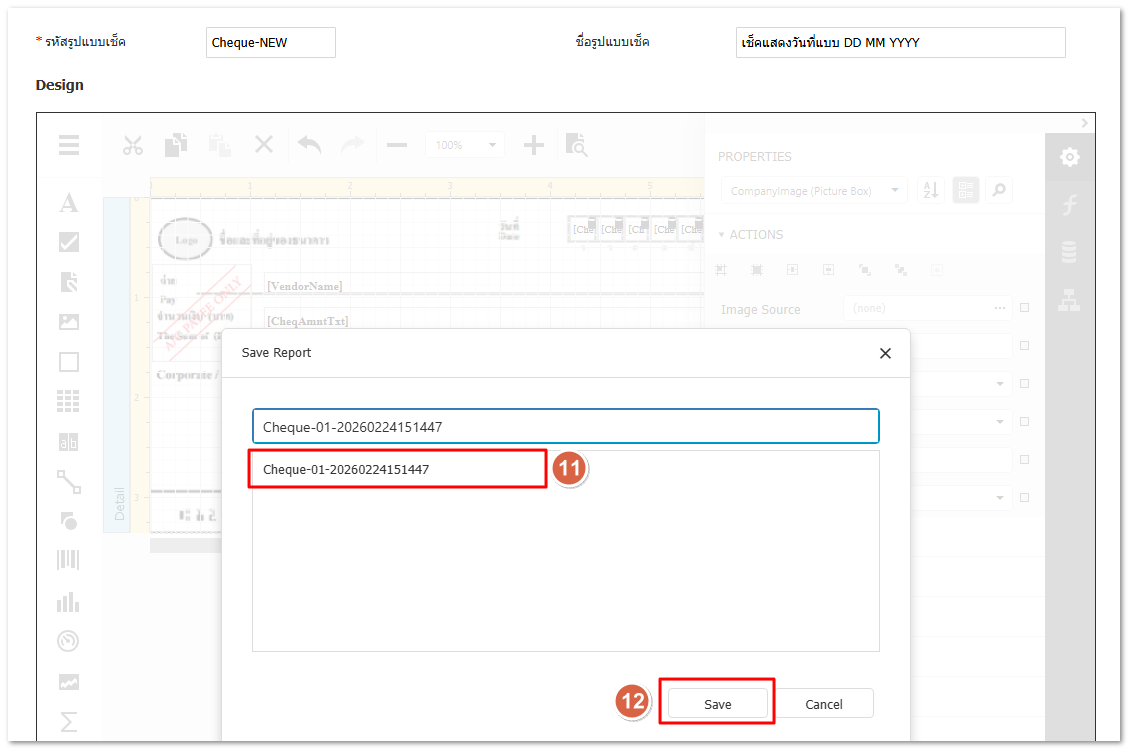
Task: Click the Undo arrow icon
Action: [x=309, y=145]
